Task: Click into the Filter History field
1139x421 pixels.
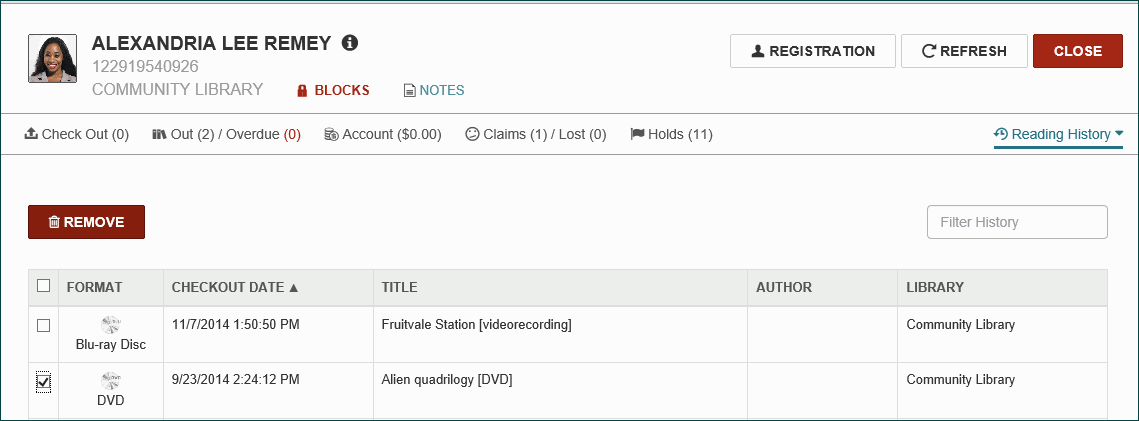Action: point(1017,222)
